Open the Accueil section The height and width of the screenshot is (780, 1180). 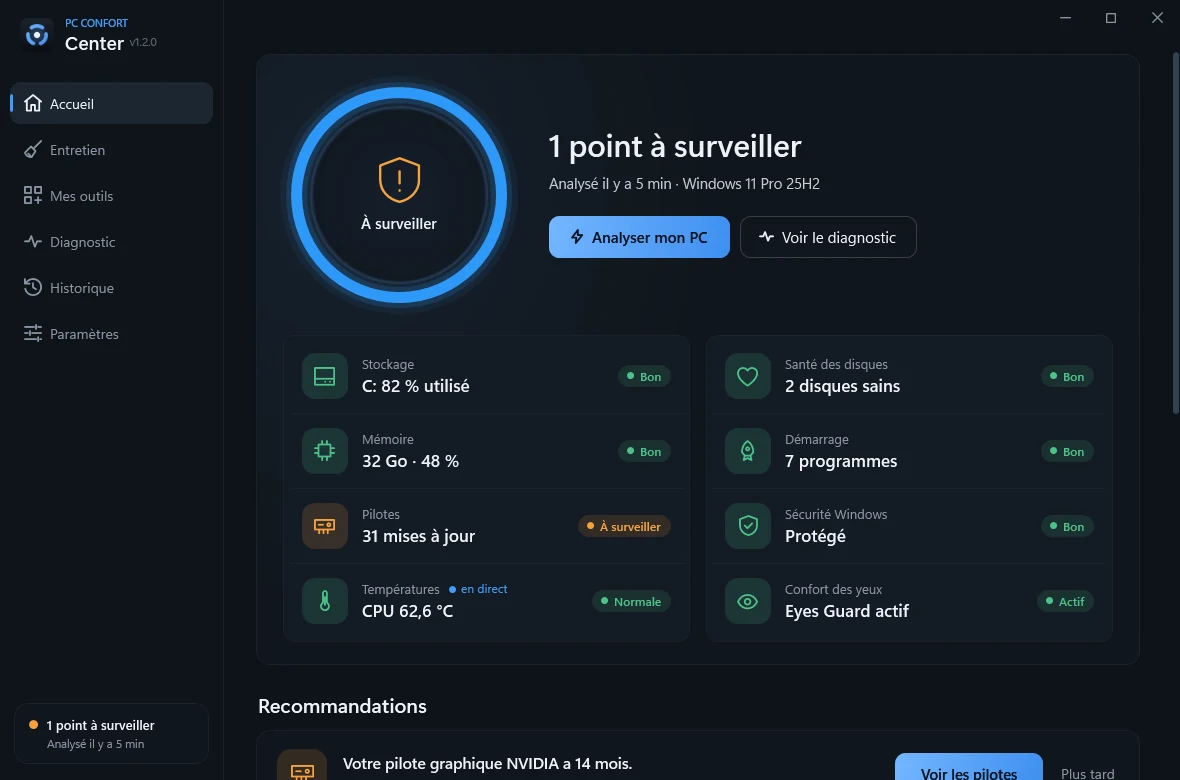[111, 103]
